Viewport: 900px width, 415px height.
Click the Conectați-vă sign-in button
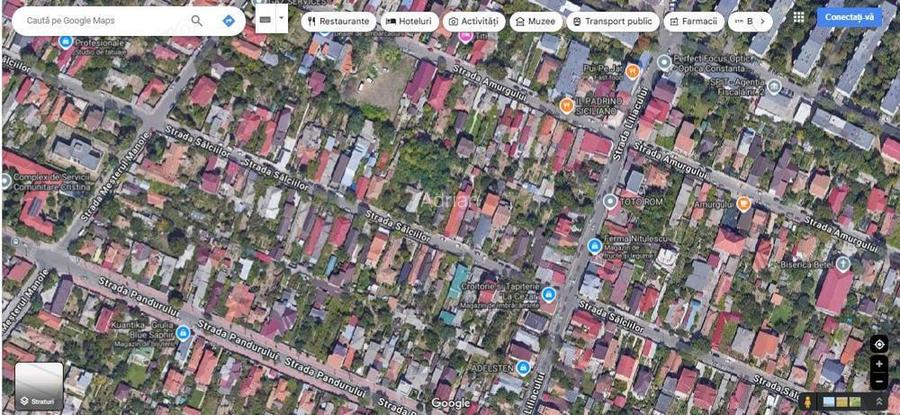[x=849, y=17]
